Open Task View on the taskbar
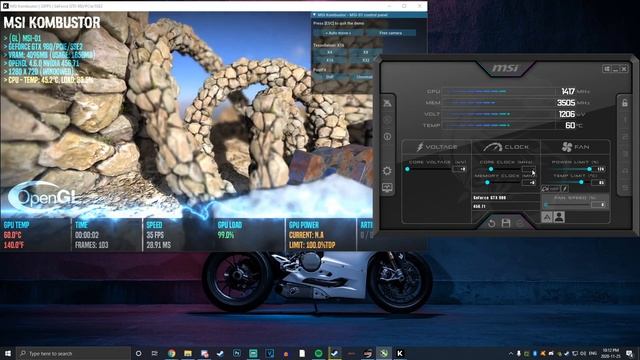The width and height of the screenshot is (640, 360). click(155, 353)
